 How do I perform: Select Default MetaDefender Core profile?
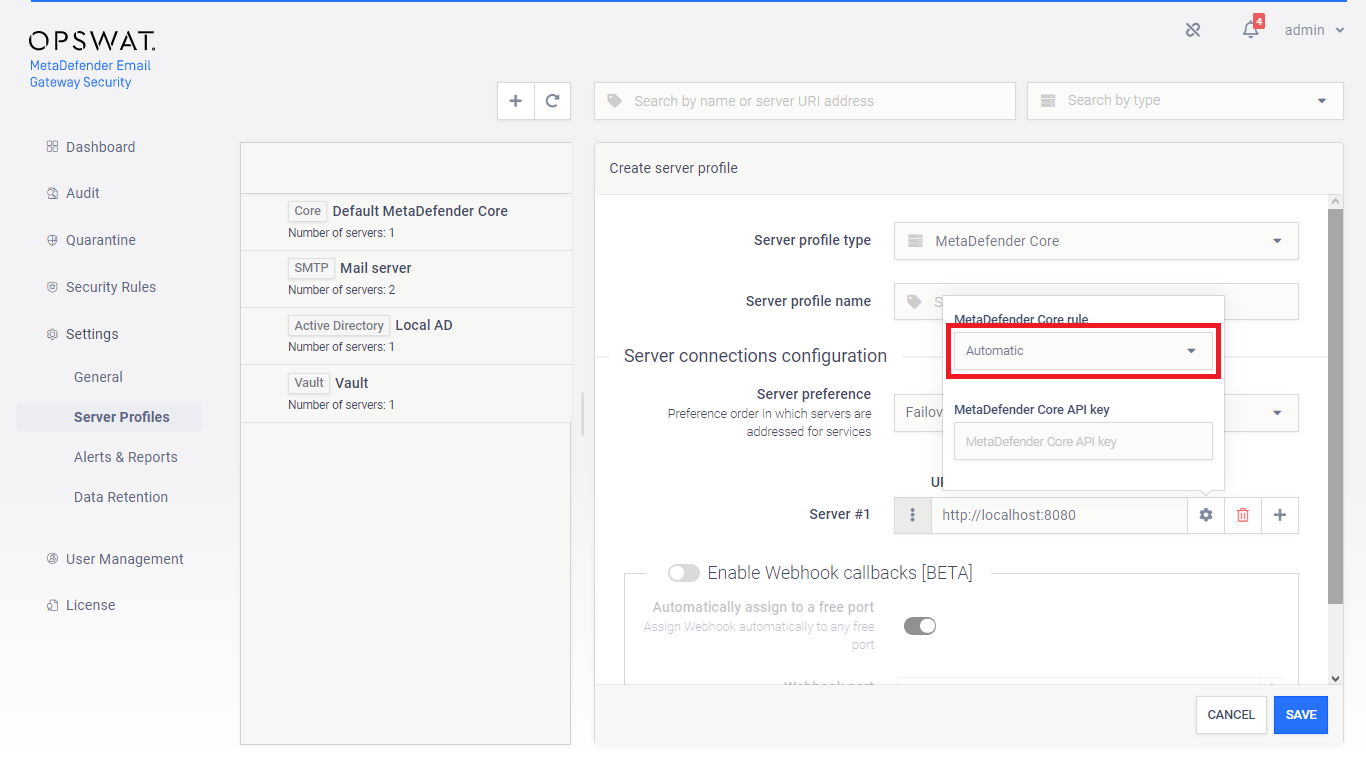point(406,221)
